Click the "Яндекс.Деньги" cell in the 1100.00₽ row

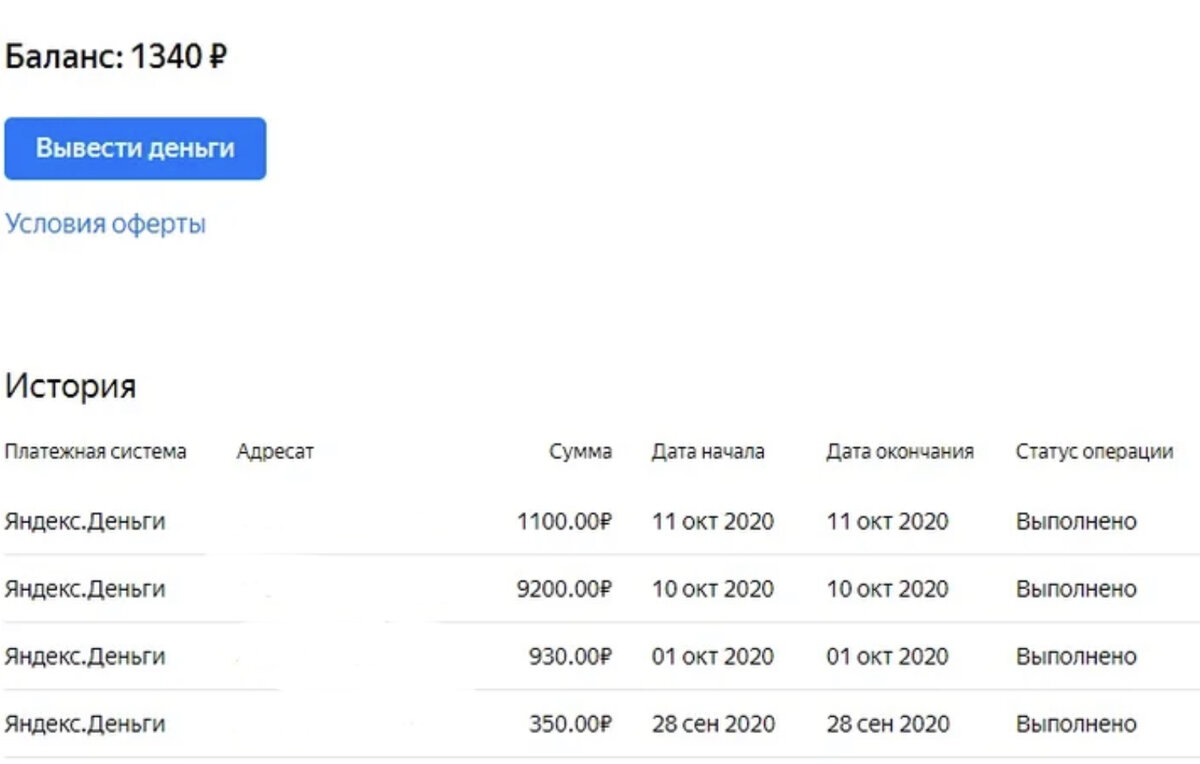[x=84, y=521]
